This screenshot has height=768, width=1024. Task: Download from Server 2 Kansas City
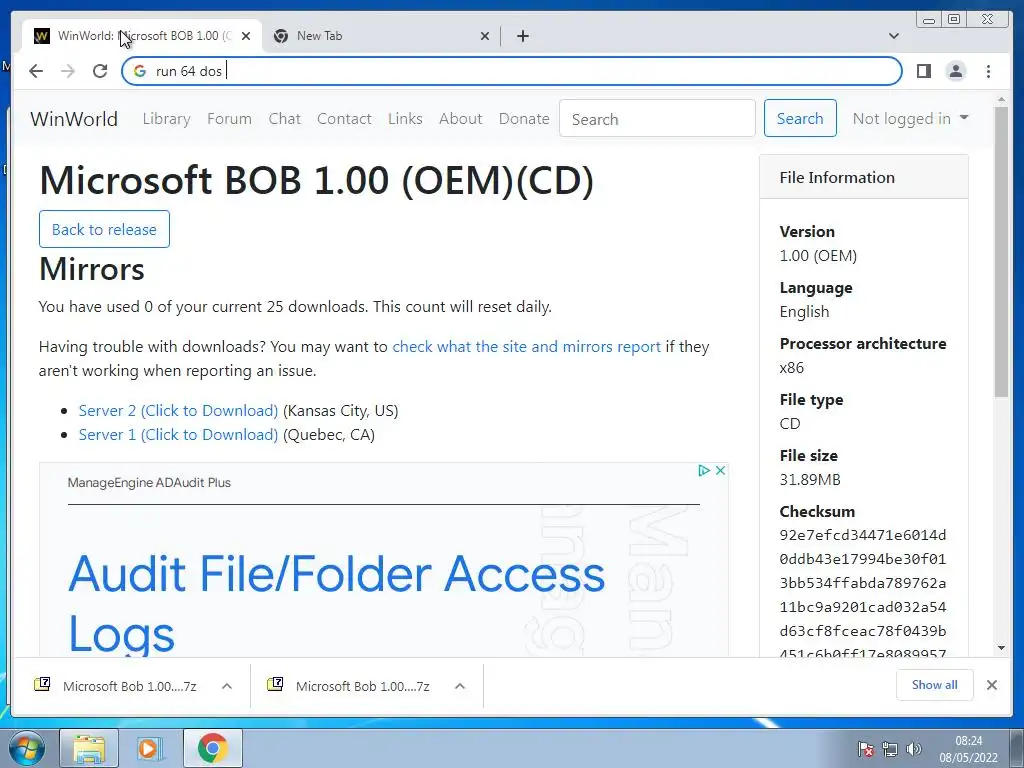coord(178,411)
